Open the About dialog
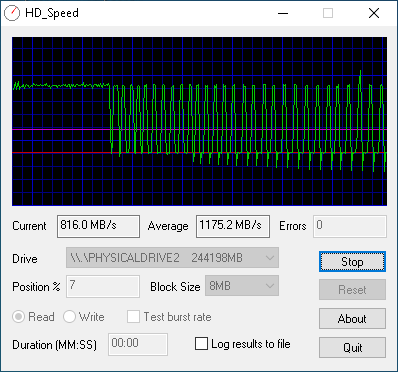Screen dimensions: 398x372 click(352, 319)
